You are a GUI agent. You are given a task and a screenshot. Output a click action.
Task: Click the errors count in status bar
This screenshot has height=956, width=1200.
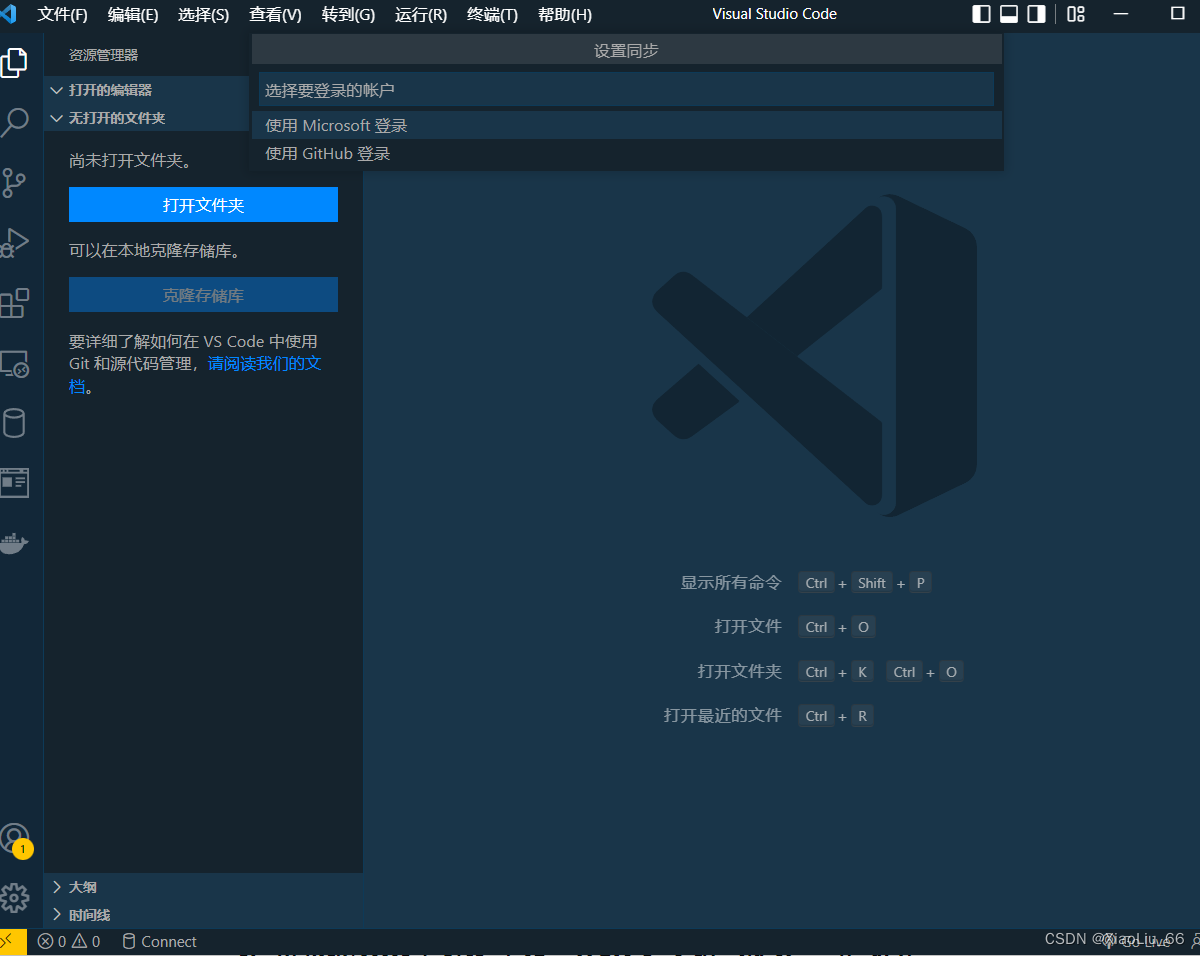point(52,941)
